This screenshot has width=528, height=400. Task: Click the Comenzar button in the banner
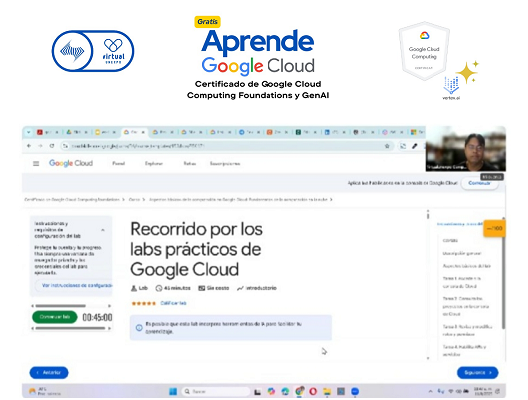coord(479,183)
